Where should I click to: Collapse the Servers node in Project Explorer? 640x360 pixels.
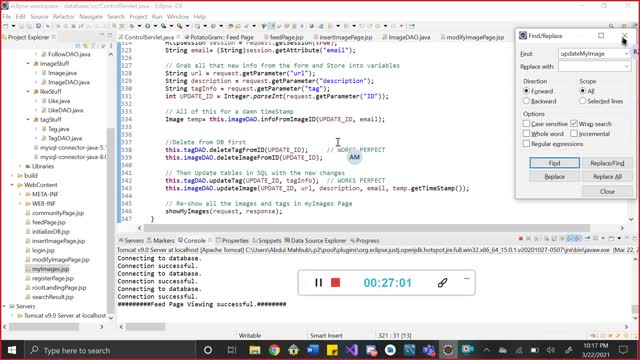coord(4,306)
